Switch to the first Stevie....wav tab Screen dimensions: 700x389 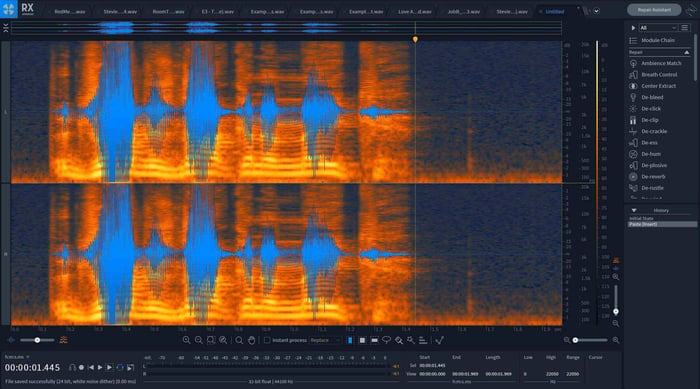(x=120, y=12)
